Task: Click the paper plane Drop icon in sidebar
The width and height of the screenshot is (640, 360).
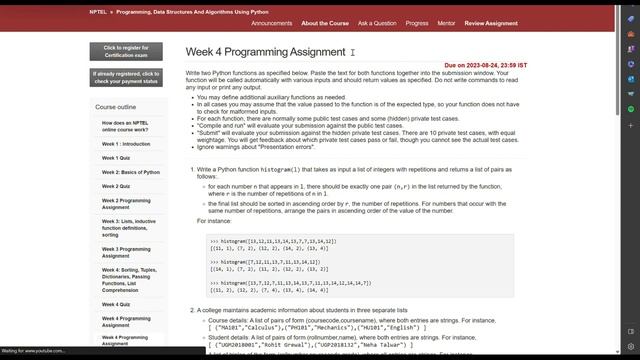Action: point(631,94)
